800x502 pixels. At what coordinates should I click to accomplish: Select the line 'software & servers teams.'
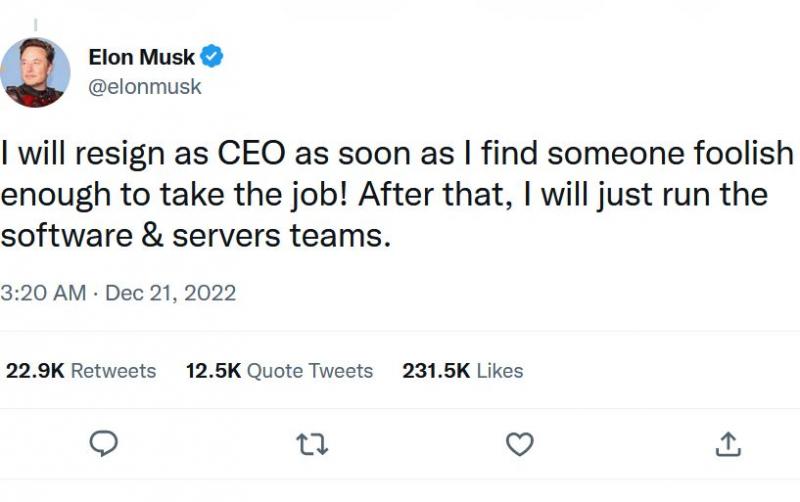(x=196, y=236)
